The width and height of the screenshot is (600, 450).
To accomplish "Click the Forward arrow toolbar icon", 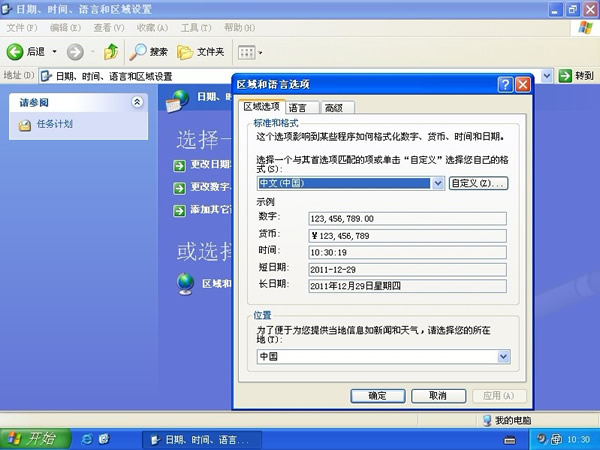I will [x=75, y=52].
